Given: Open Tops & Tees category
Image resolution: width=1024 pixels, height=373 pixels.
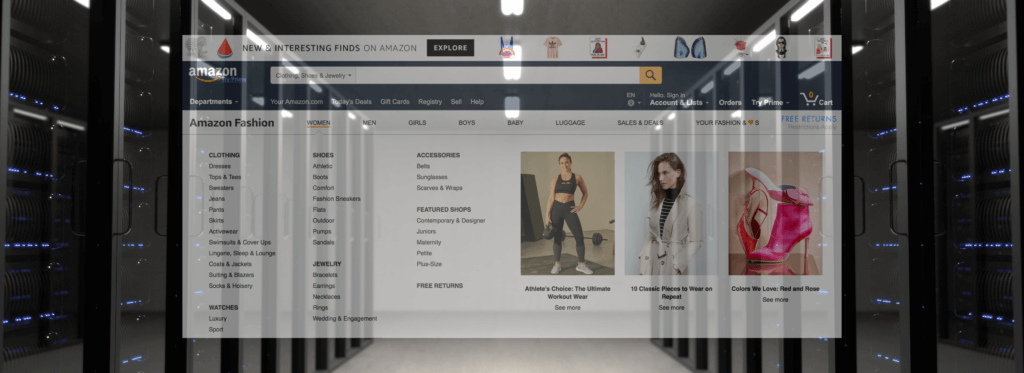Looking at the screenshot, I should click(225, 177).
